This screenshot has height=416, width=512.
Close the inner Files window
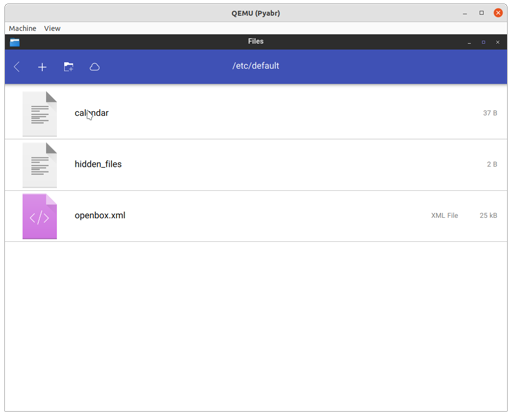point(498,42)
